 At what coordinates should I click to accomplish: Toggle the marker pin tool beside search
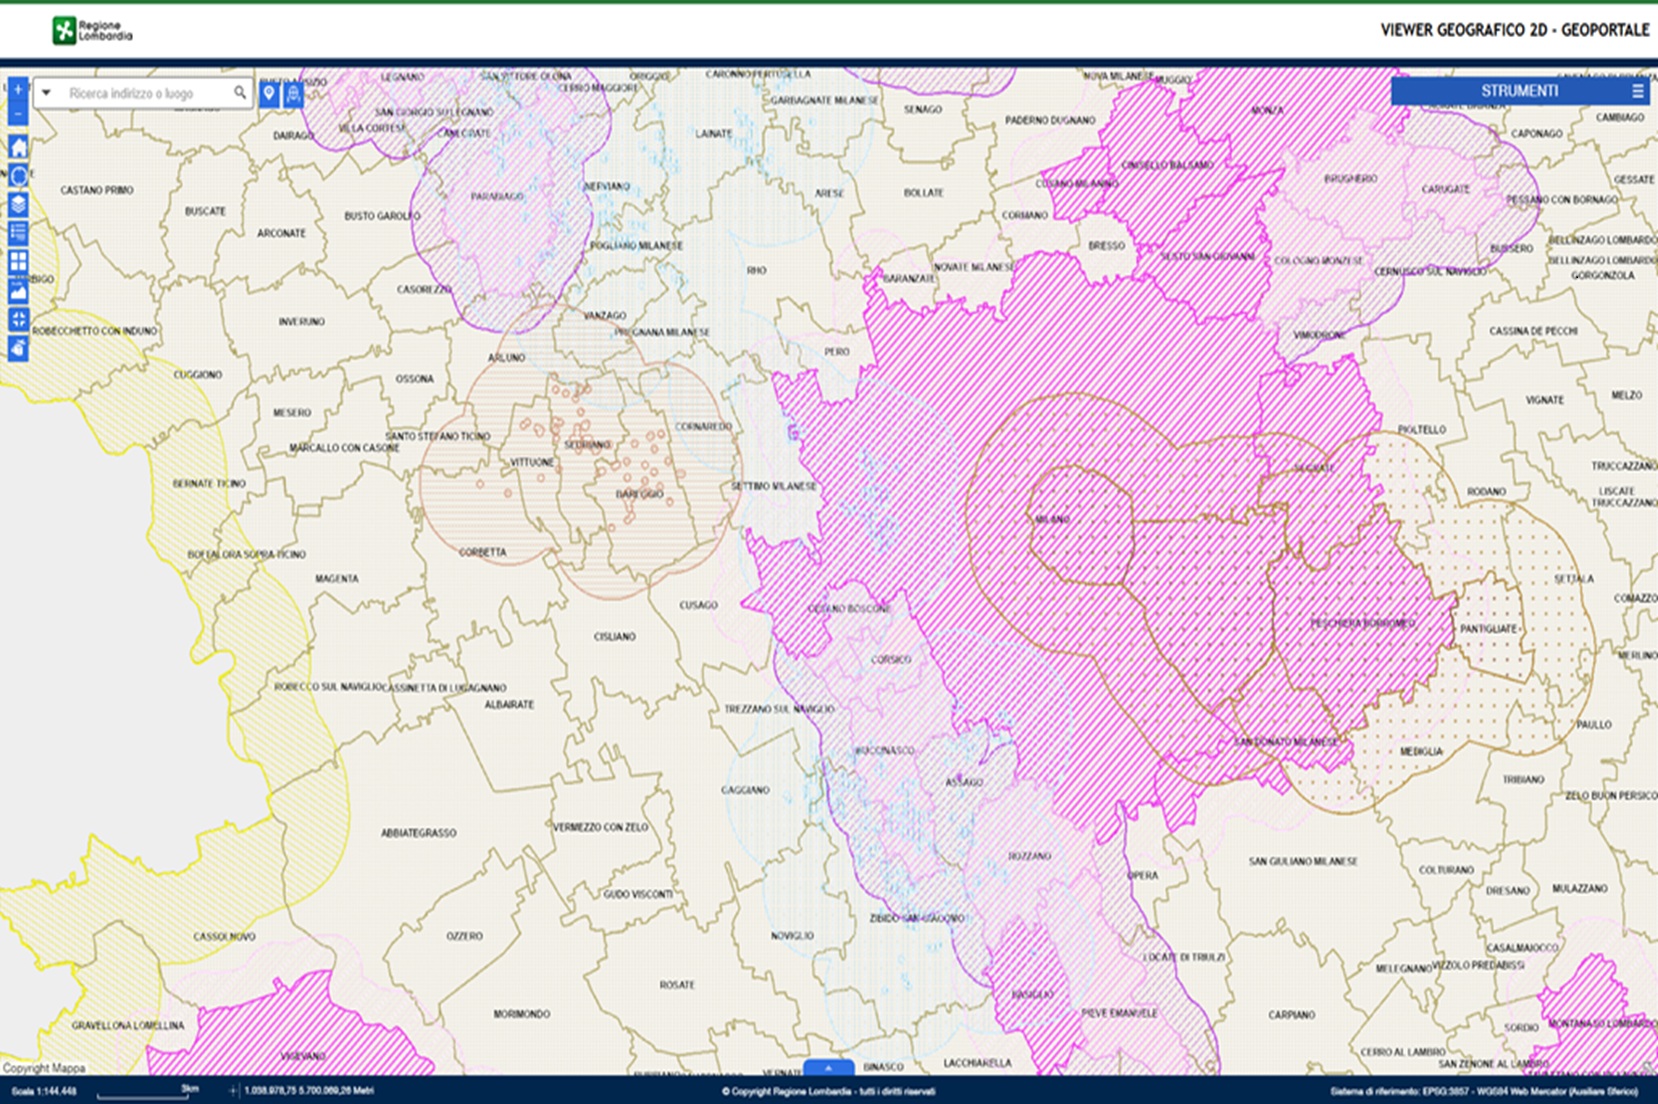[268, 92]
